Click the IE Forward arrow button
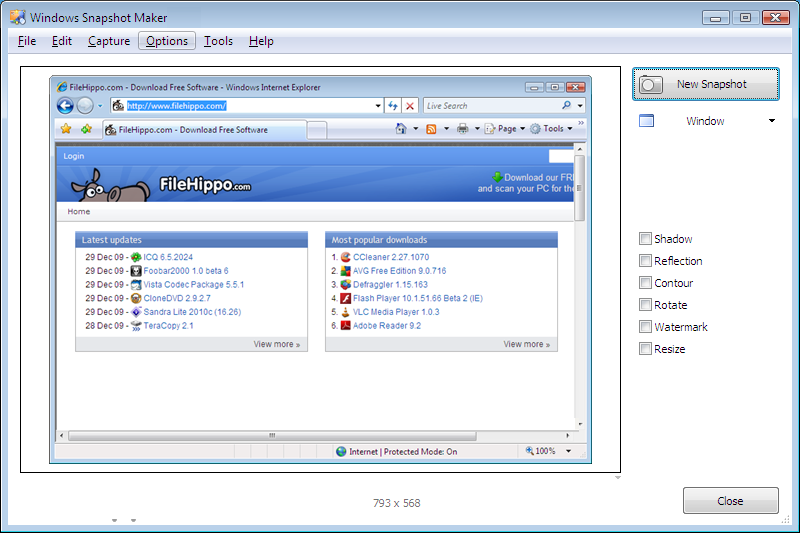Image resolution: width=800 pixels, height=533 pixels. tap(85, 106)
